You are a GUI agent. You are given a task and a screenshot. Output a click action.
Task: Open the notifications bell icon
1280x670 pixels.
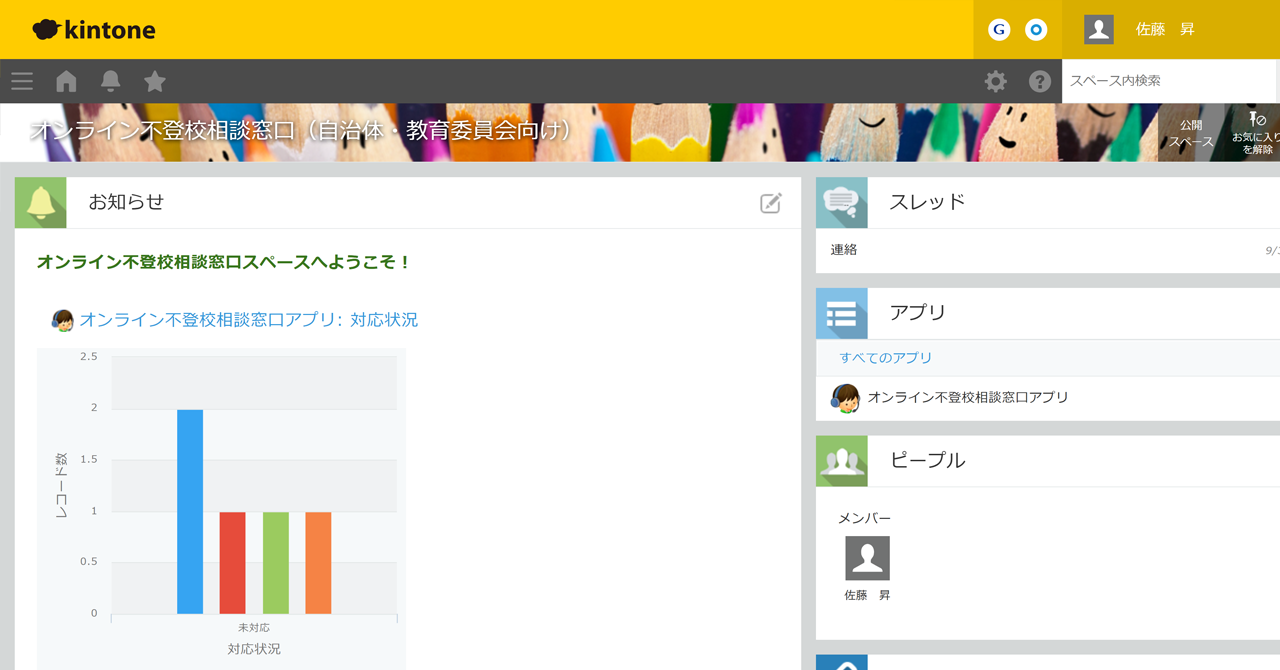point(111,81)
